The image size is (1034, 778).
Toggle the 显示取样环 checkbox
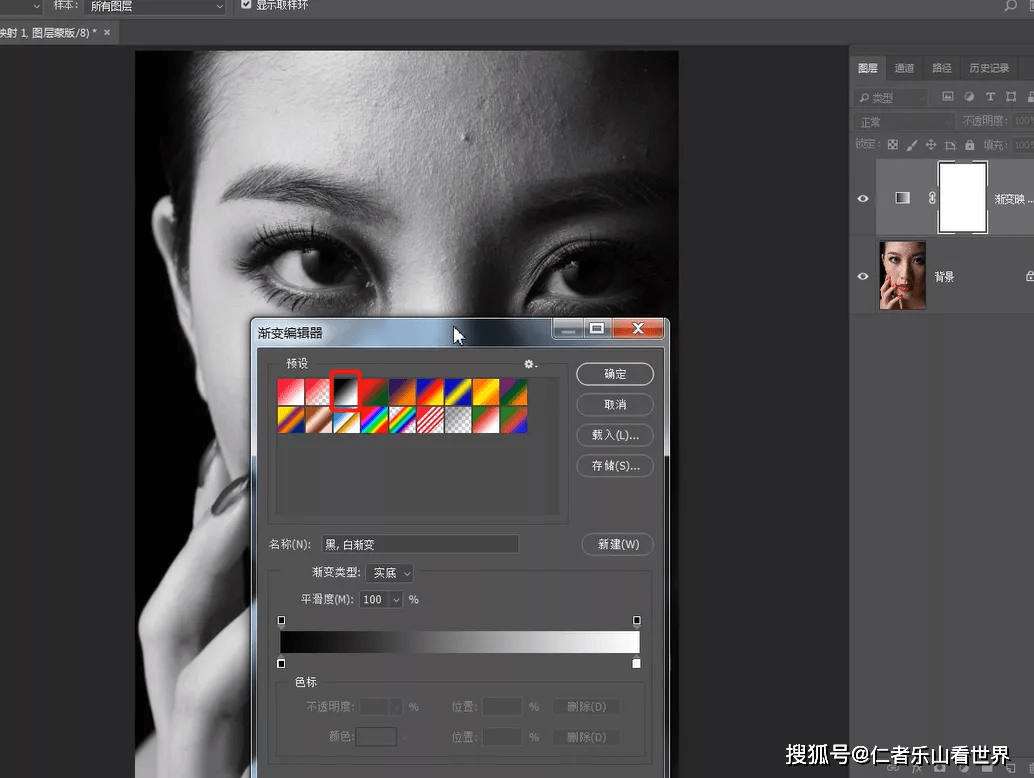pyautogui.click(x=246, y=5)
